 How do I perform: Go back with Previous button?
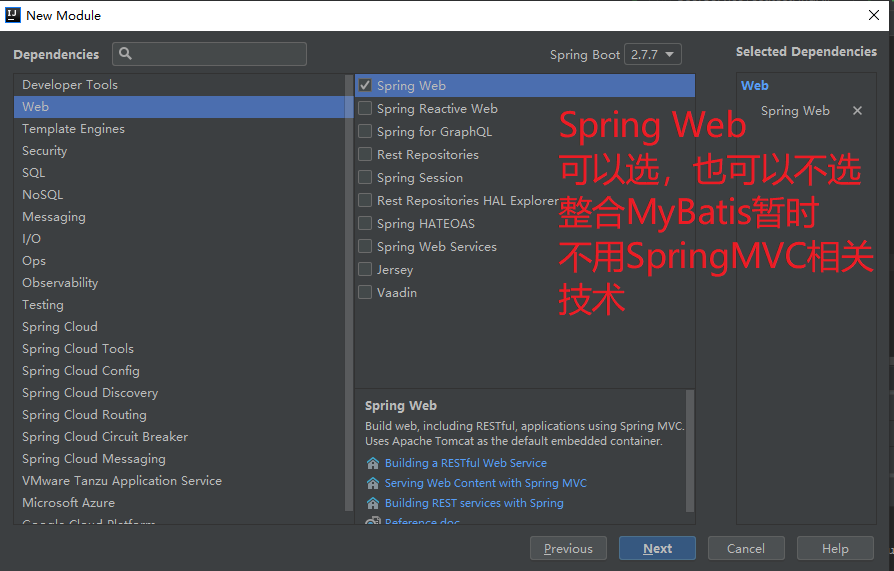[568, 548]
